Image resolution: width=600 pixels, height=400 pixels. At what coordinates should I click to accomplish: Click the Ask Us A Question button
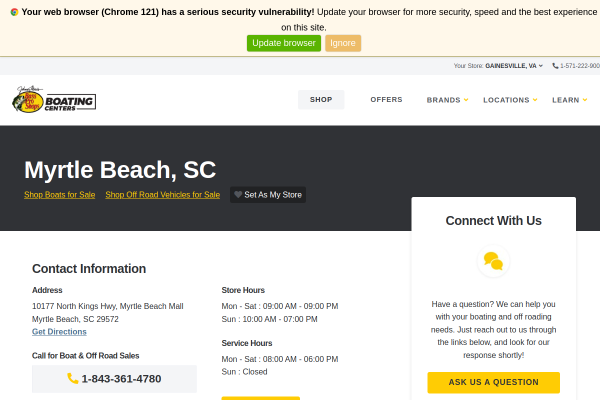point(493,382)
